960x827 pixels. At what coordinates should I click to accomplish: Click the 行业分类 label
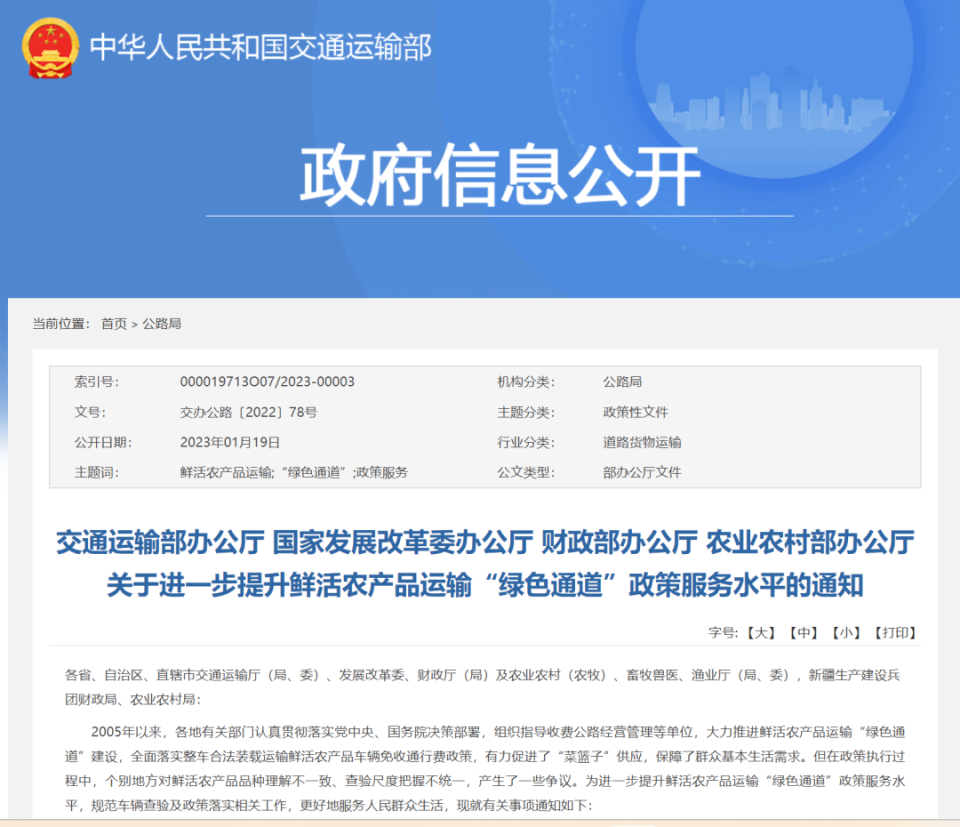(526, 442)
